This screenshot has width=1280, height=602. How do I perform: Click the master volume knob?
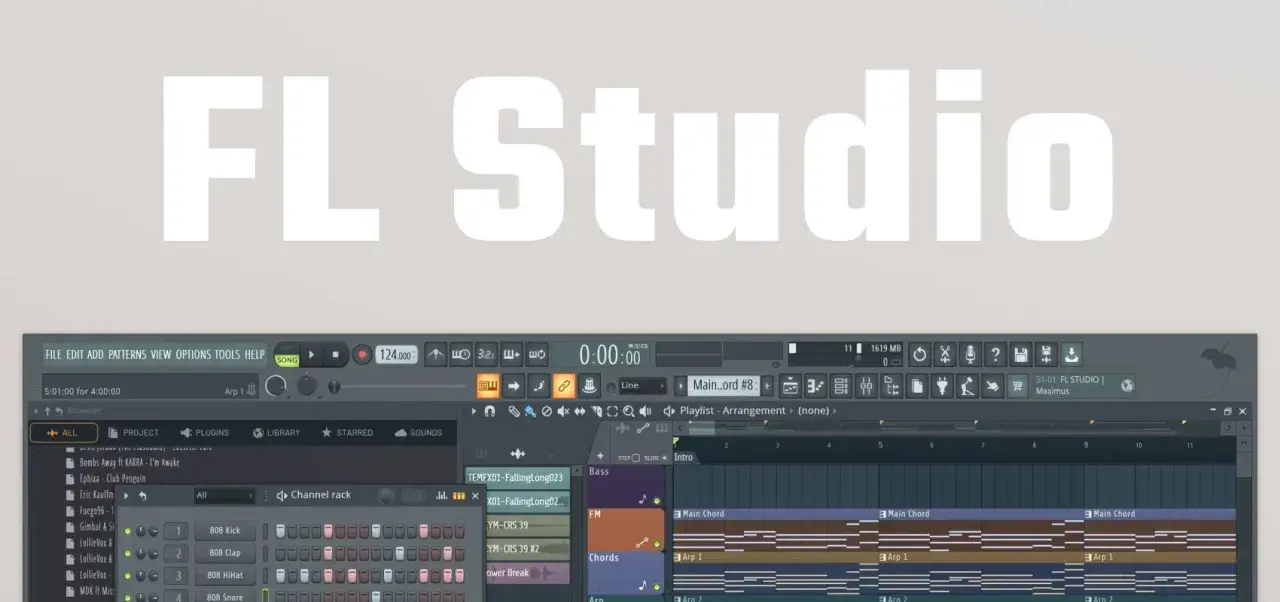pyautogui.click(x=275, y=385)
